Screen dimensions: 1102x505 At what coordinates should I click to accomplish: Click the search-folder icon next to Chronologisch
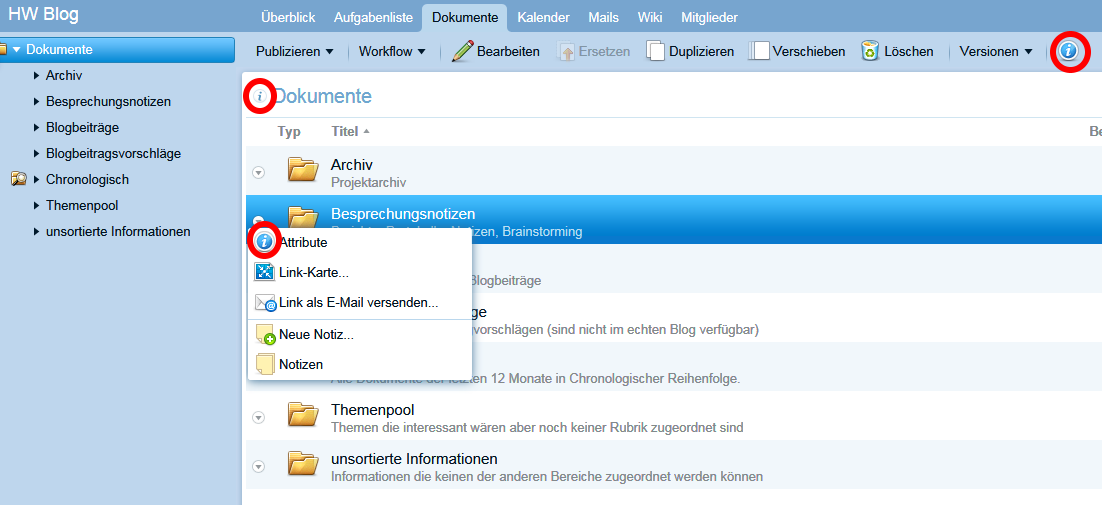19,180
